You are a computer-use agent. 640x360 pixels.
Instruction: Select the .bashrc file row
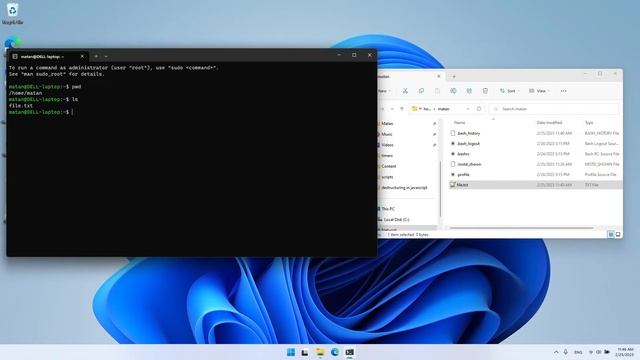pos(535,154)
